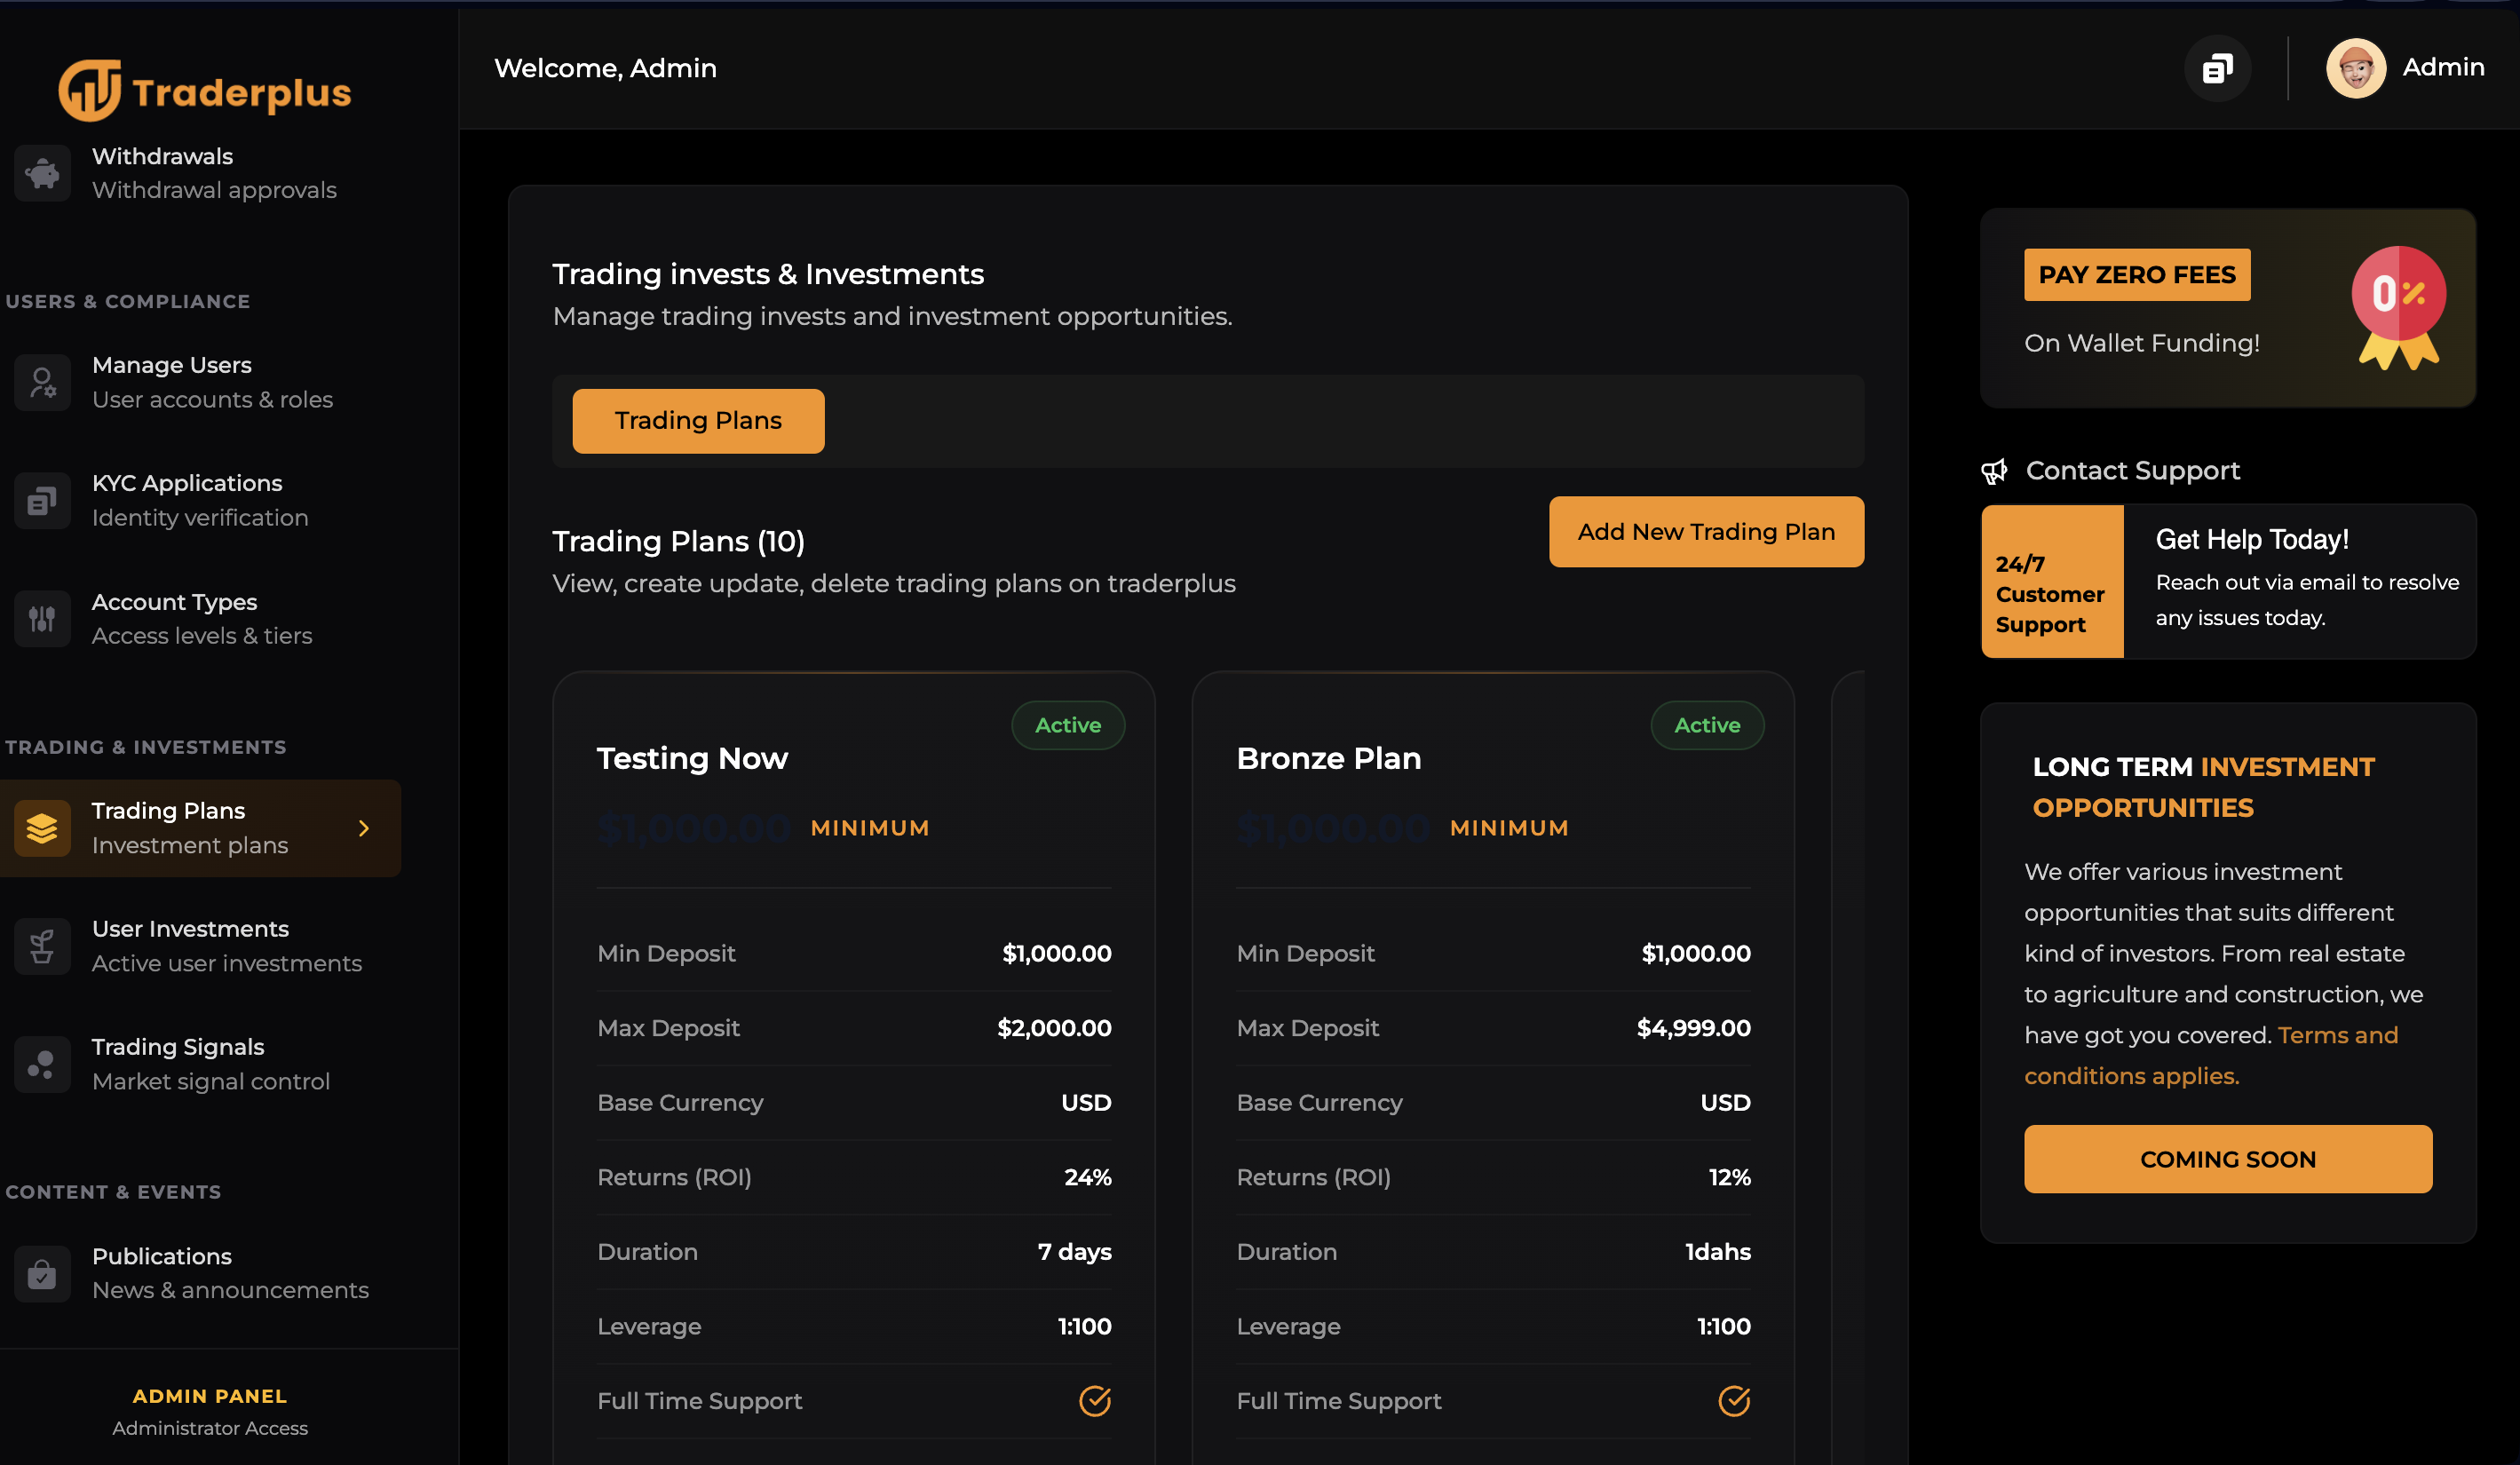The width and height of the screenshot is (2520, 1465).
Task: Click Testing Now MINIMUM label
Action: 870,828
